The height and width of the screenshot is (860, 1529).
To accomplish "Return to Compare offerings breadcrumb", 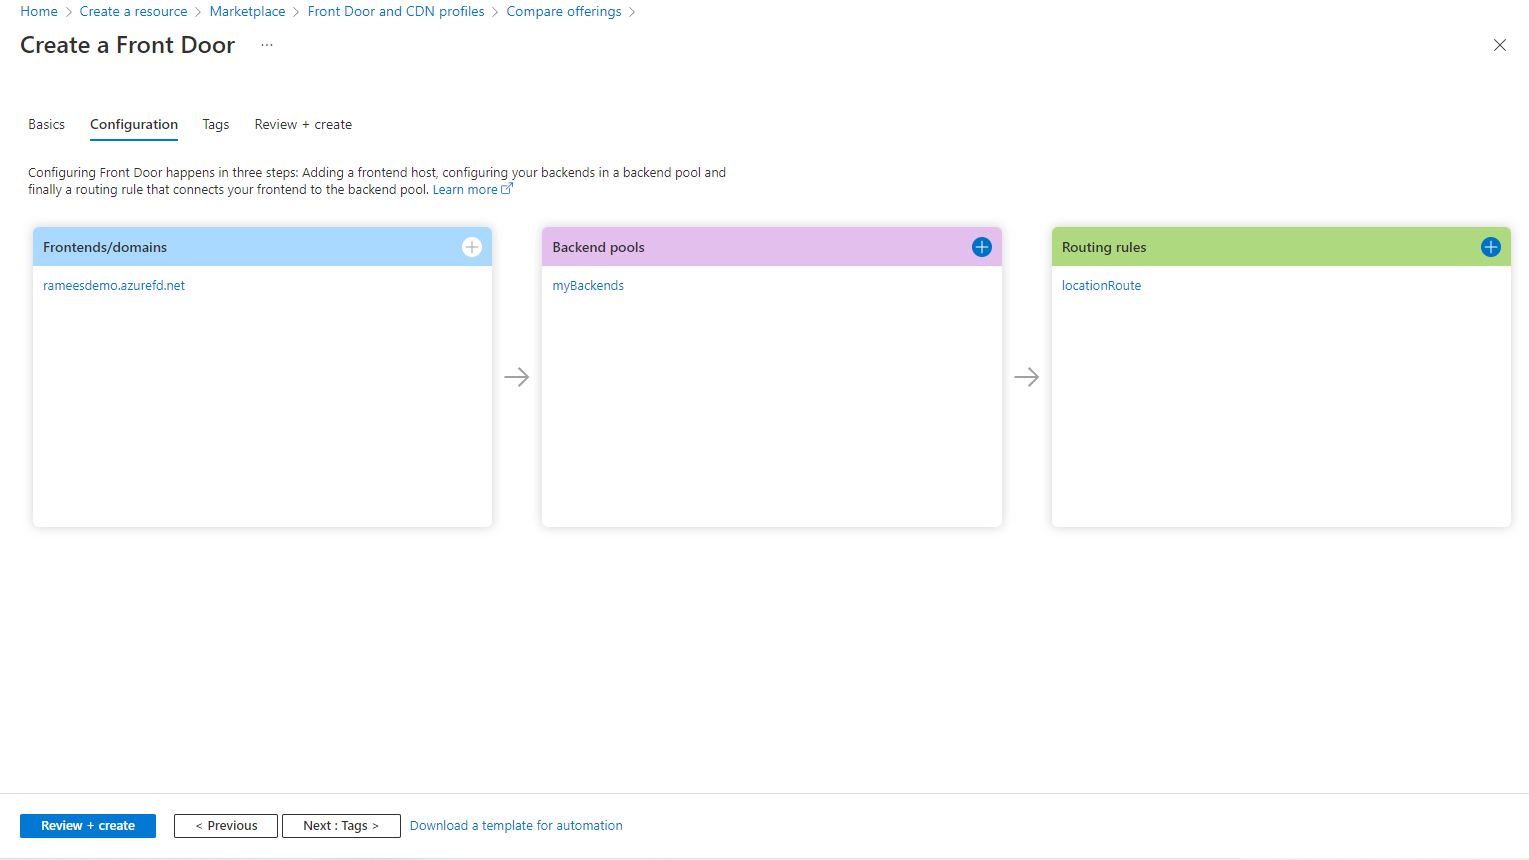I will pos(564,12).
